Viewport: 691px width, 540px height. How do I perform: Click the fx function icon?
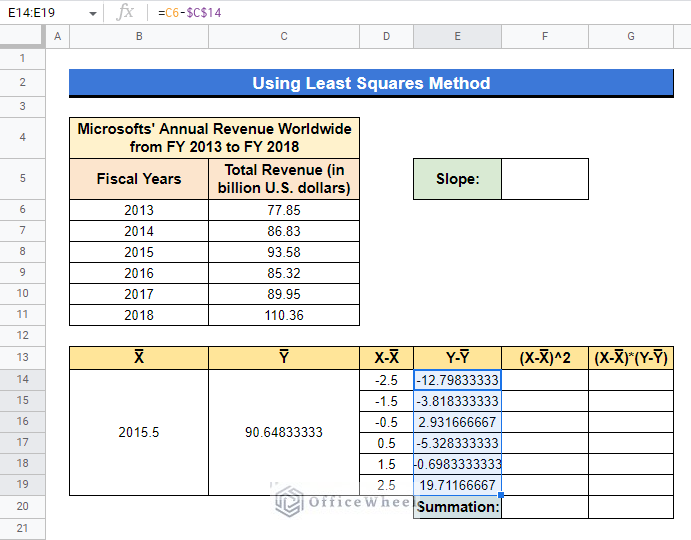[125, 12]
